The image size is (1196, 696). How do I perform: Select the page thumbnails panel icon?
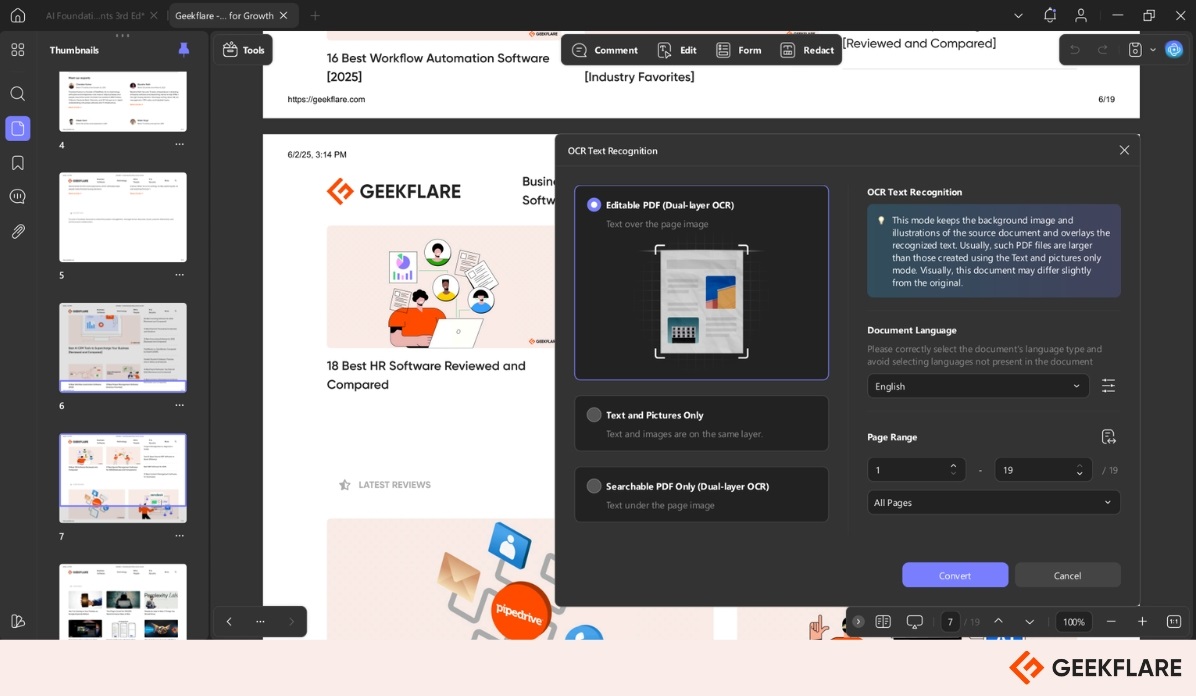18,128
